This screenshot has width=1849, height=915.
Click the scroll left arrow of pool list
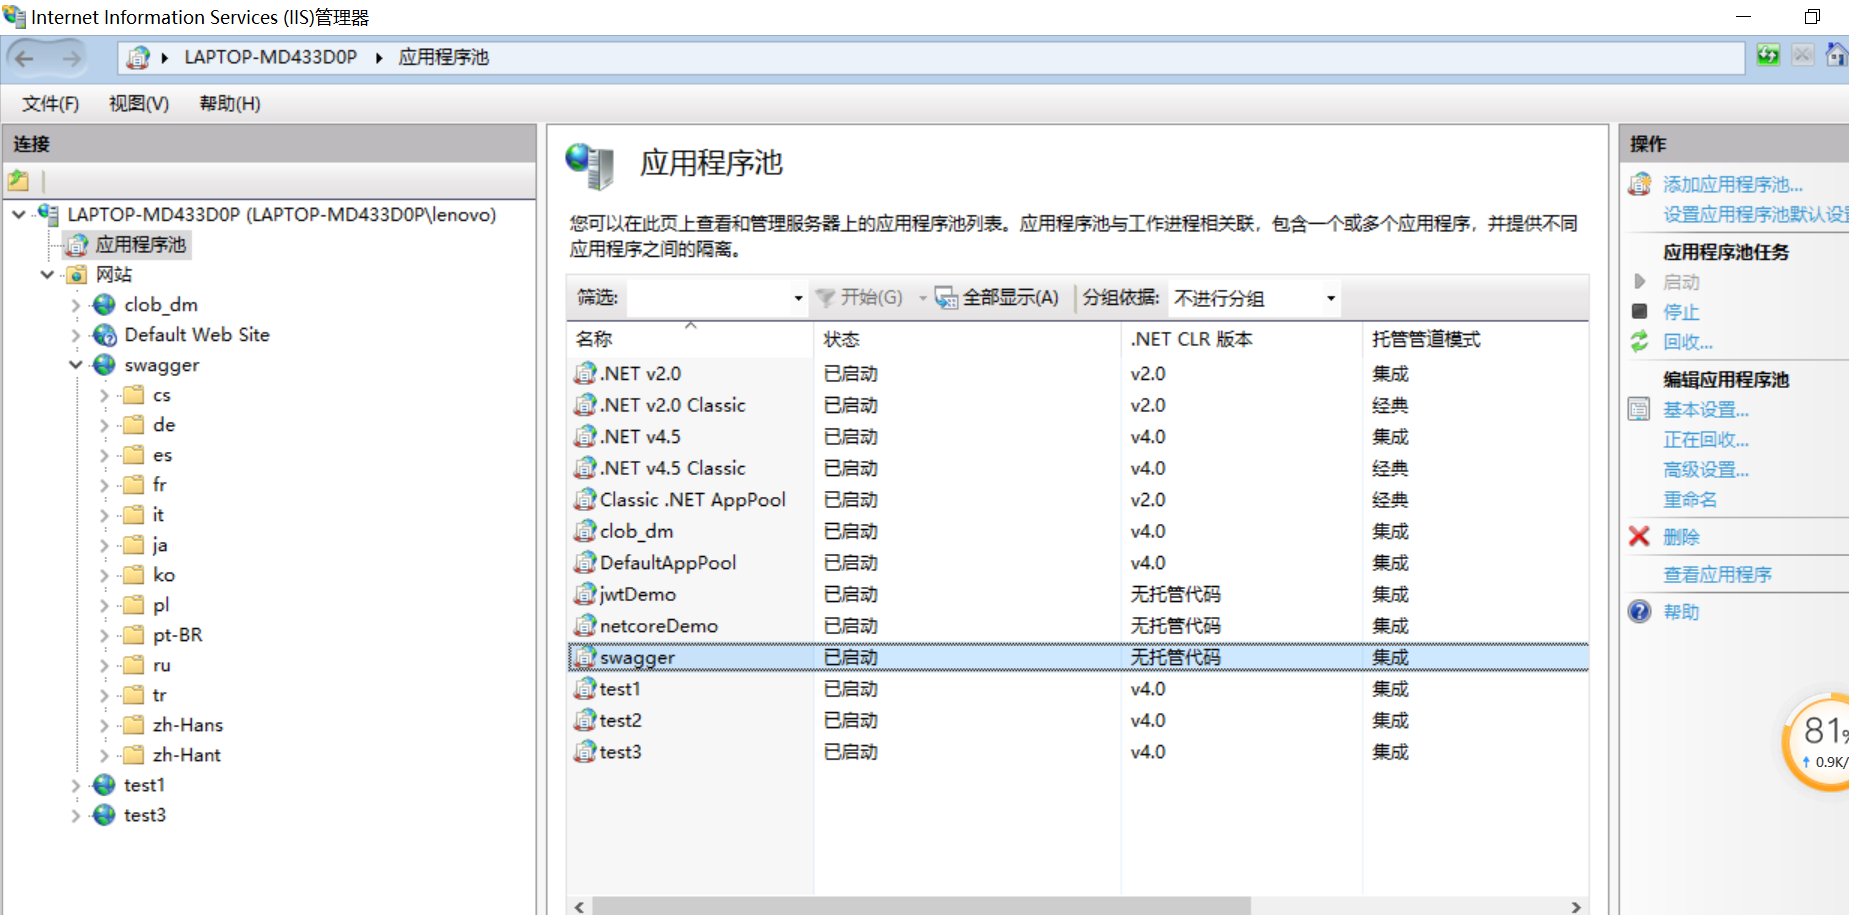pyautogui.click(x=580, y=906)
